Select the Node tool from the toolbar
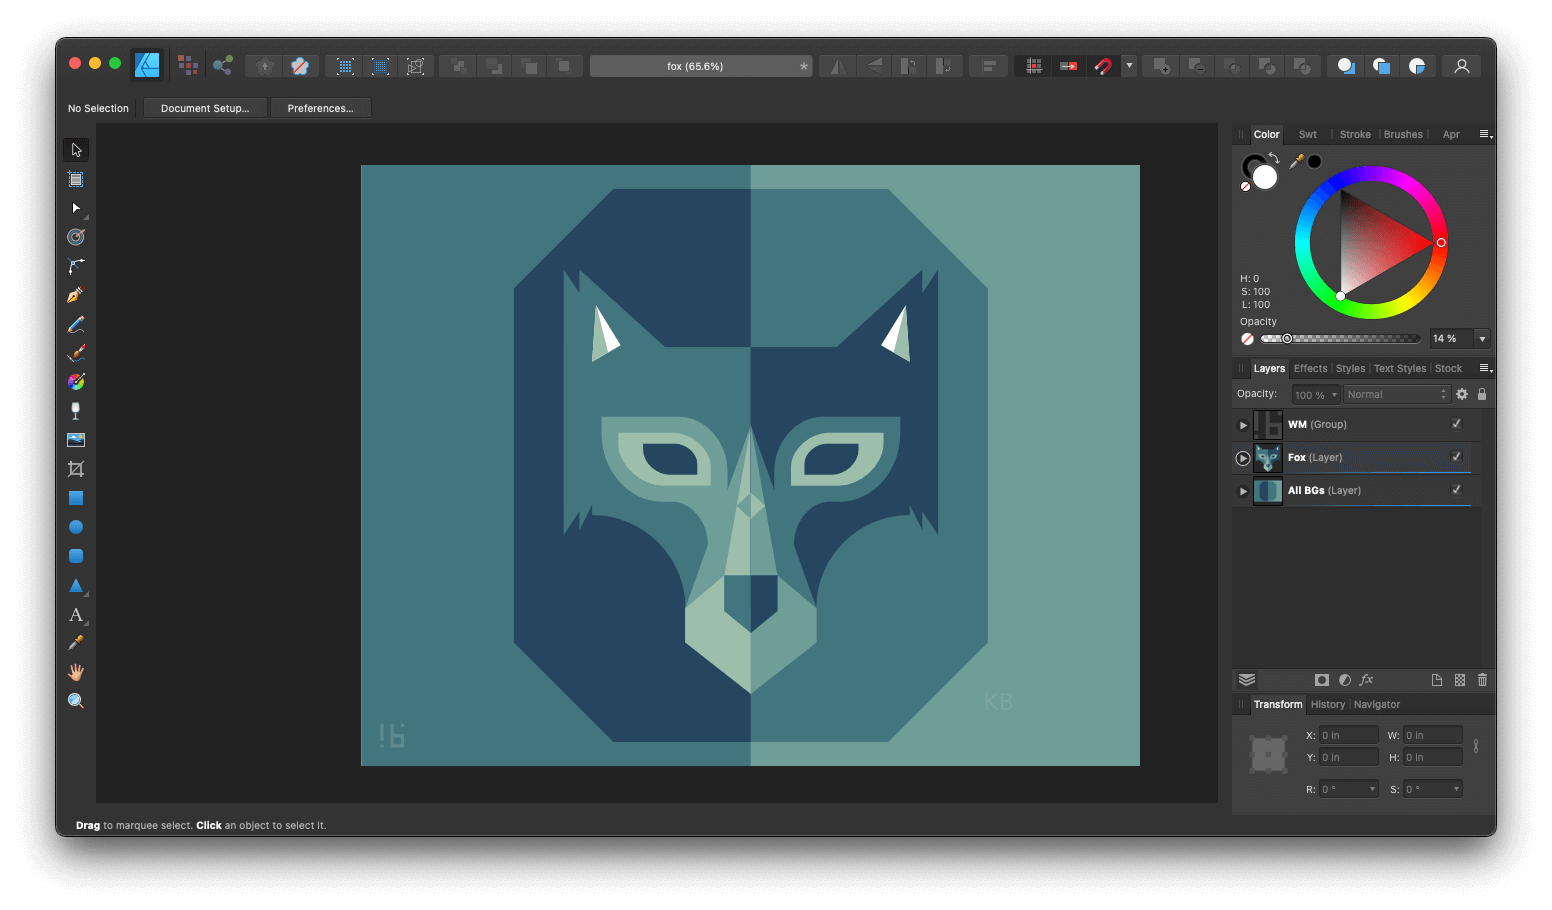This screenshot has width=1552, height=910. [76, 207]
